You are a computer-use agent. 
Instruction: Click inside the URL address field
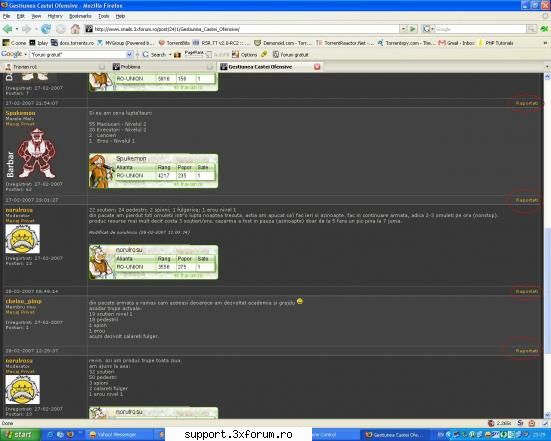pos(246,29)
